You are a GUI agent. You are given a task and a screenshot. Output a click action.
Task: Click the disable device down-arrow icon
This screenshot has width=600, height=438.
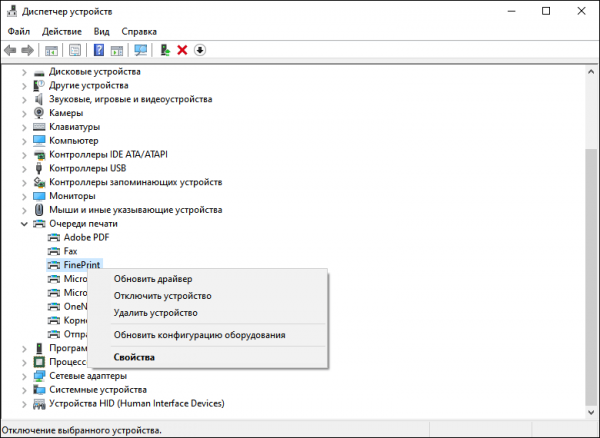200,50
